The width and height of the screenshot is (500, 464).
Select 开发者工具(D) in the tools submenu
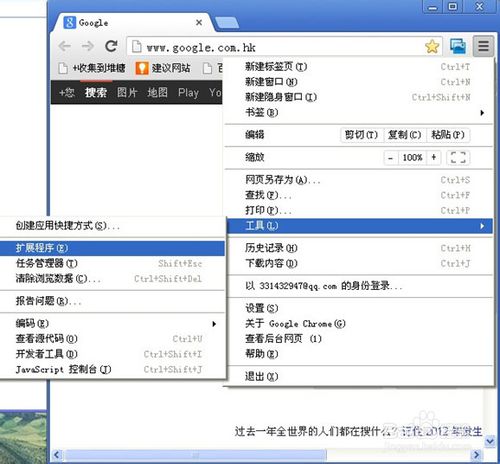(112, 354)
